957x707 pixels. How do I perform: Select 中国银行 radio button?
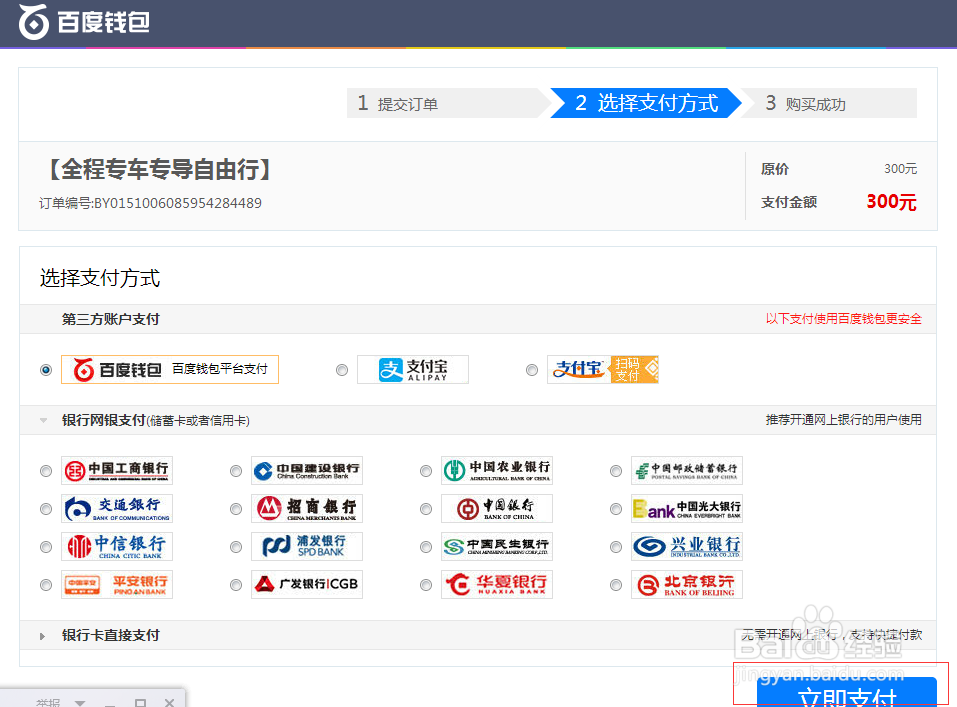point(426,509)
